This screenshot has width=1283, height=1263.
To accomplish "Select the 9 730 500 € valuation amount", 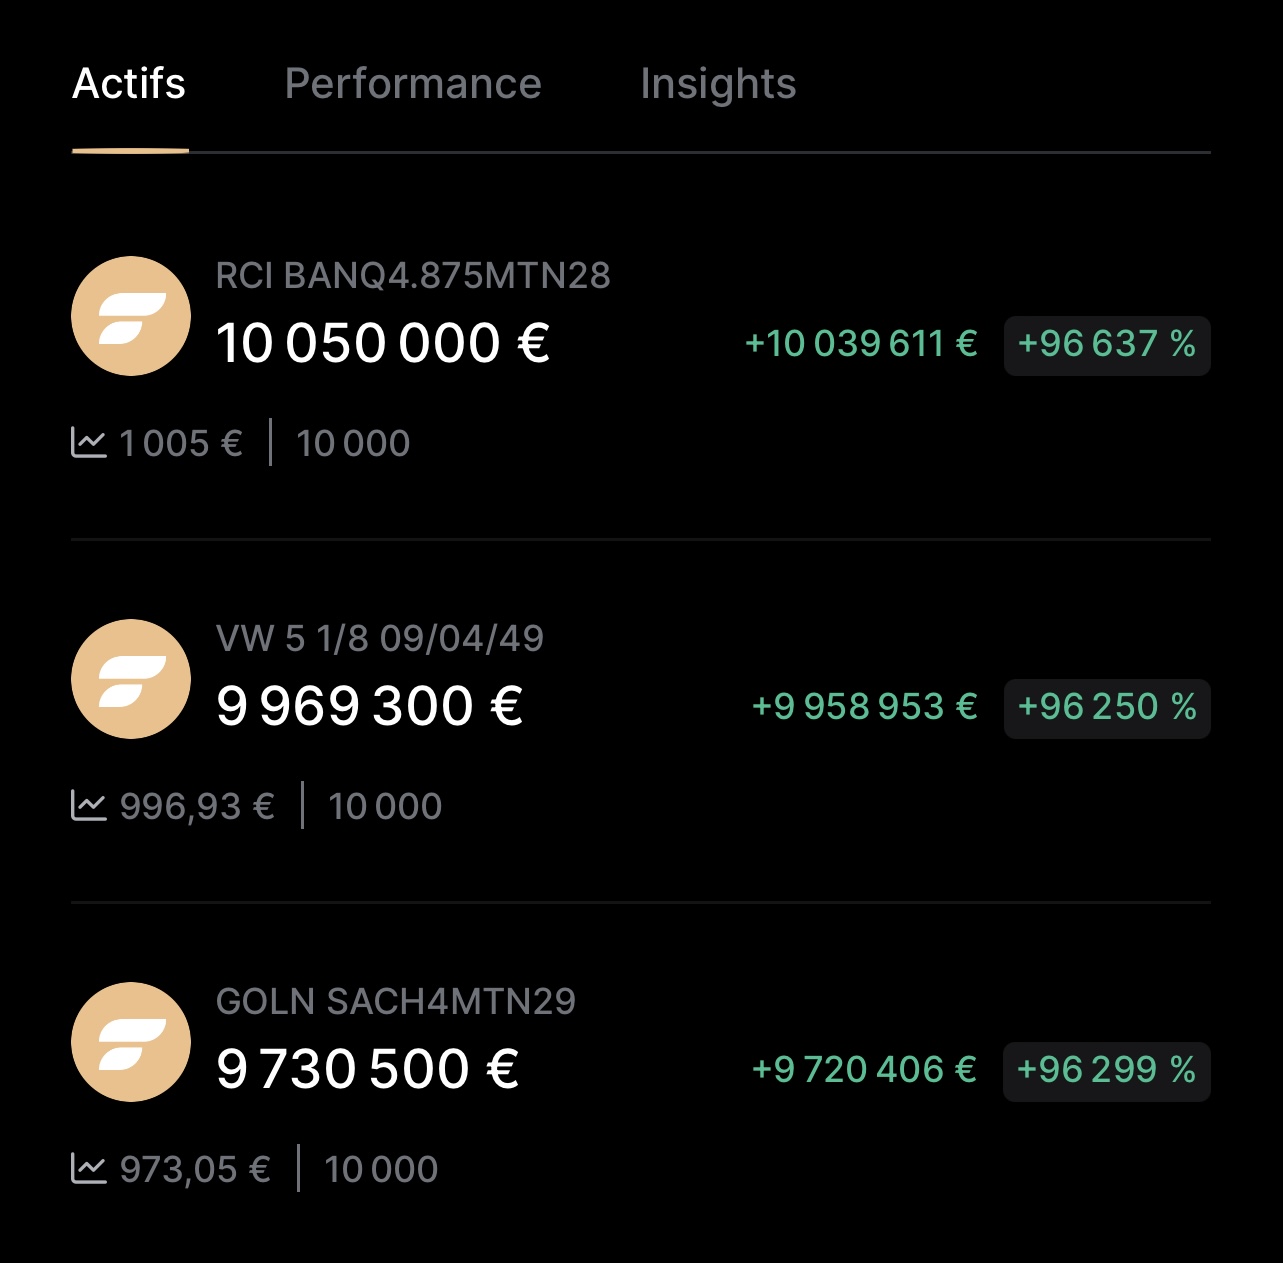I will pyautogui.click(x=368, y=1069).
